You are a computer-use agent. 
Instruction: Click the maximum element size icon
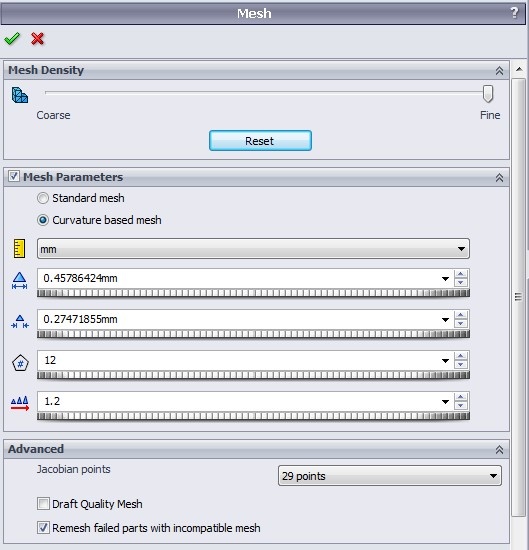(x=20, y=281)
